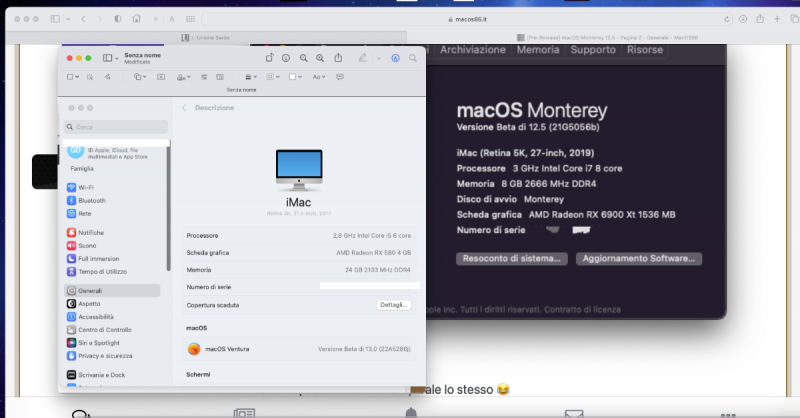The width and height of the screenshot is (800, 418).
Task: Switch to the L'Unione Sarda tab
Action: [206, 38]
